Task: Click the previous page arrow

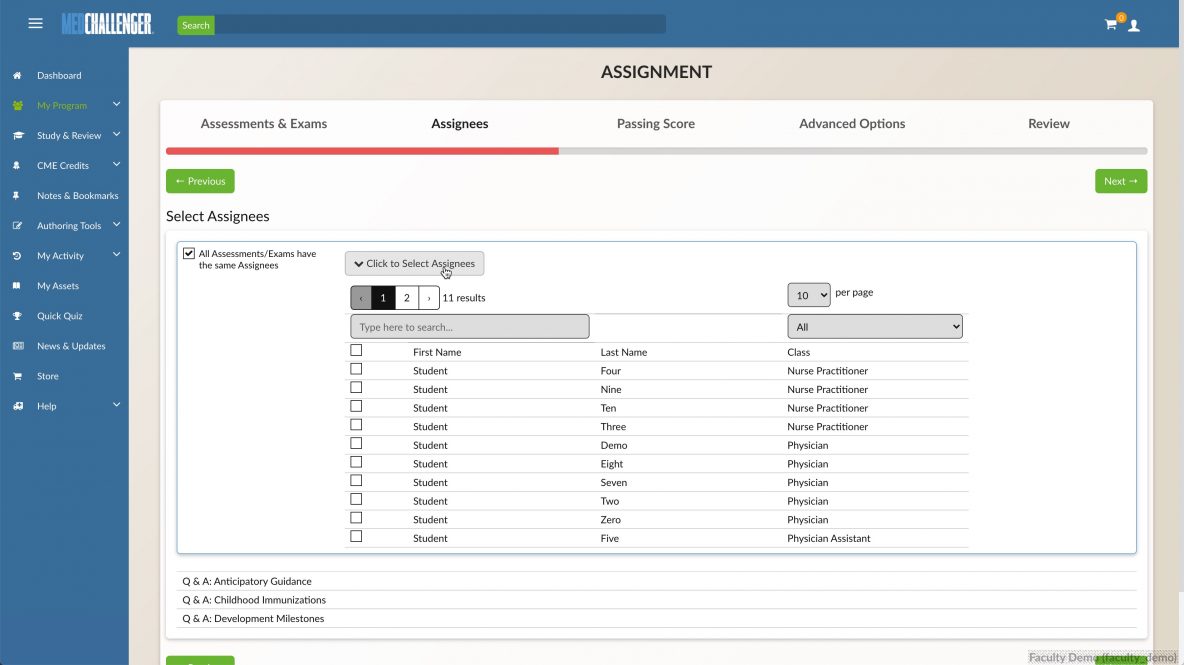Action: tap(361, 298)
